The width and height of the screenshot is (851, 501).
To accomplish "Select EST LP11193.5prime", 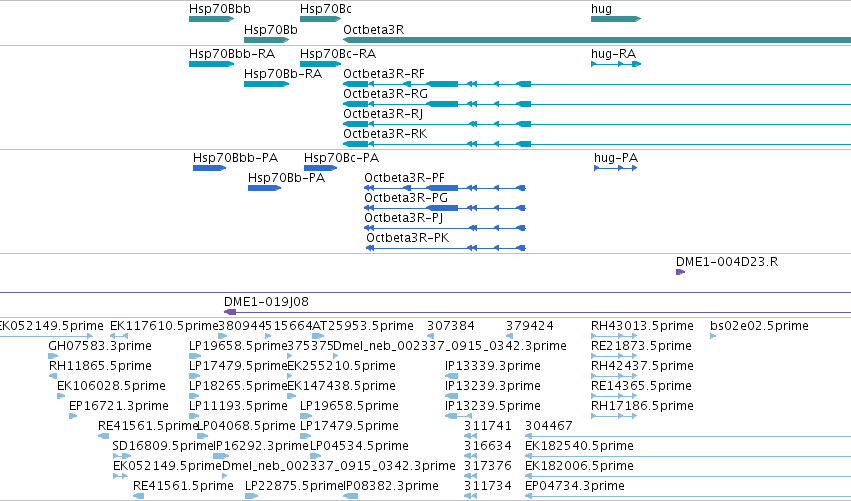I will [x=195, y=417].
